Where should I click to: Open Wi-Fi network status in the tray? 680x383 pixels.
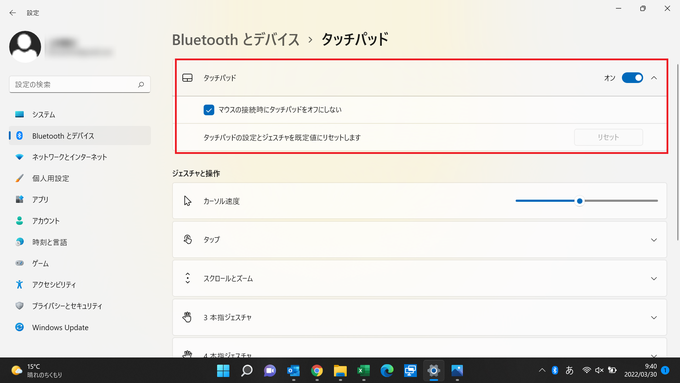(x=586, y=370)
